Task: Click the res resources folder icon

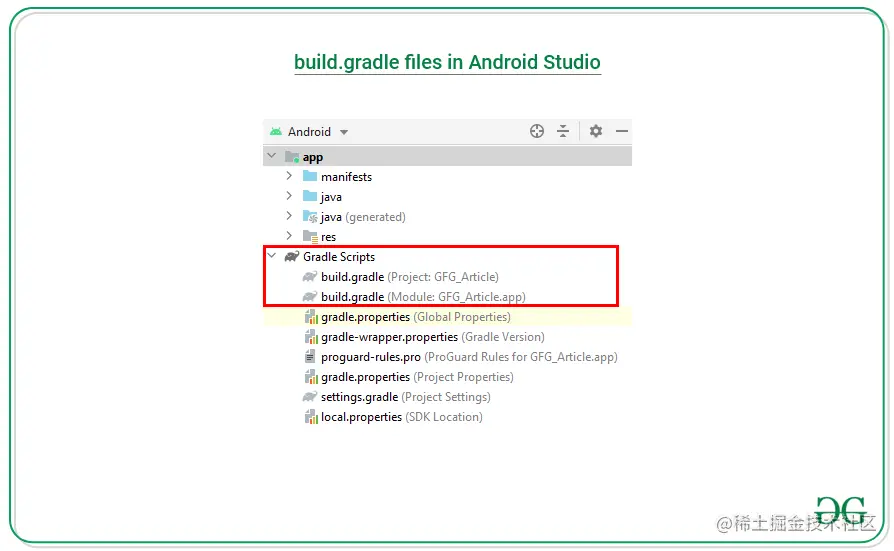Action: 310,236
